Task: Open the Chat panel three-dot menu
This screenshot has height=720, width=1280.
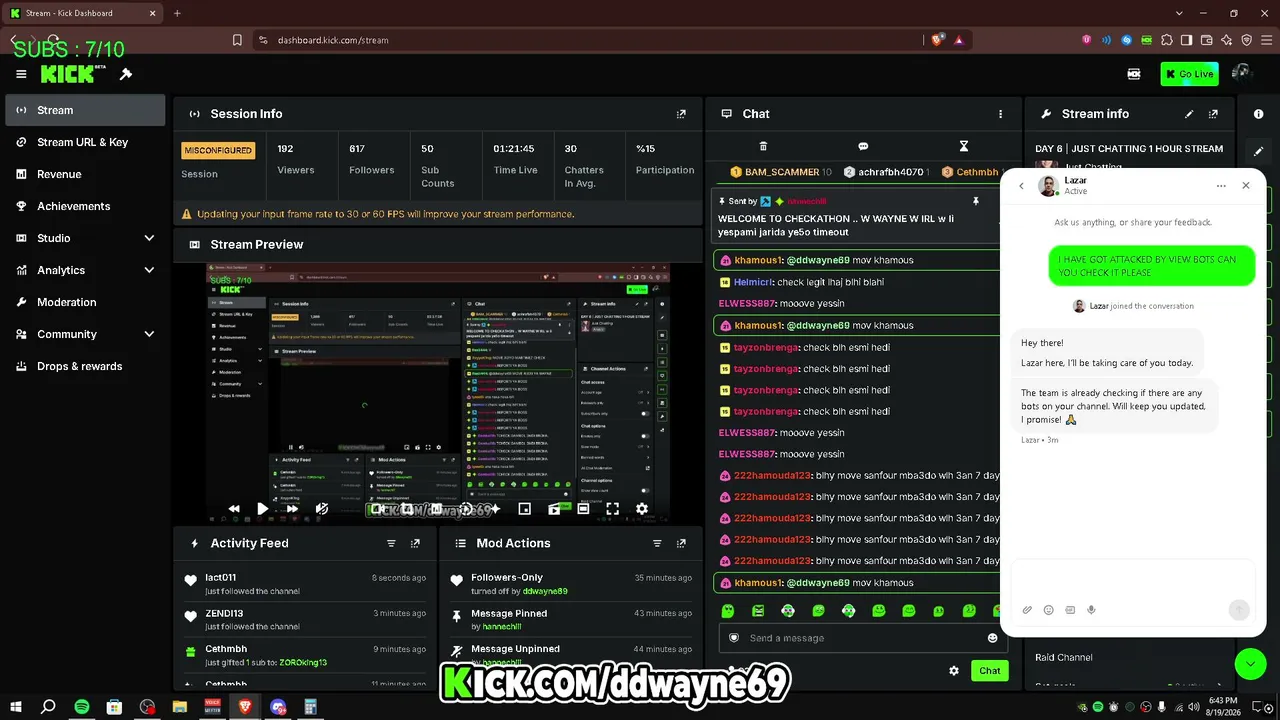Action: 1000,114
